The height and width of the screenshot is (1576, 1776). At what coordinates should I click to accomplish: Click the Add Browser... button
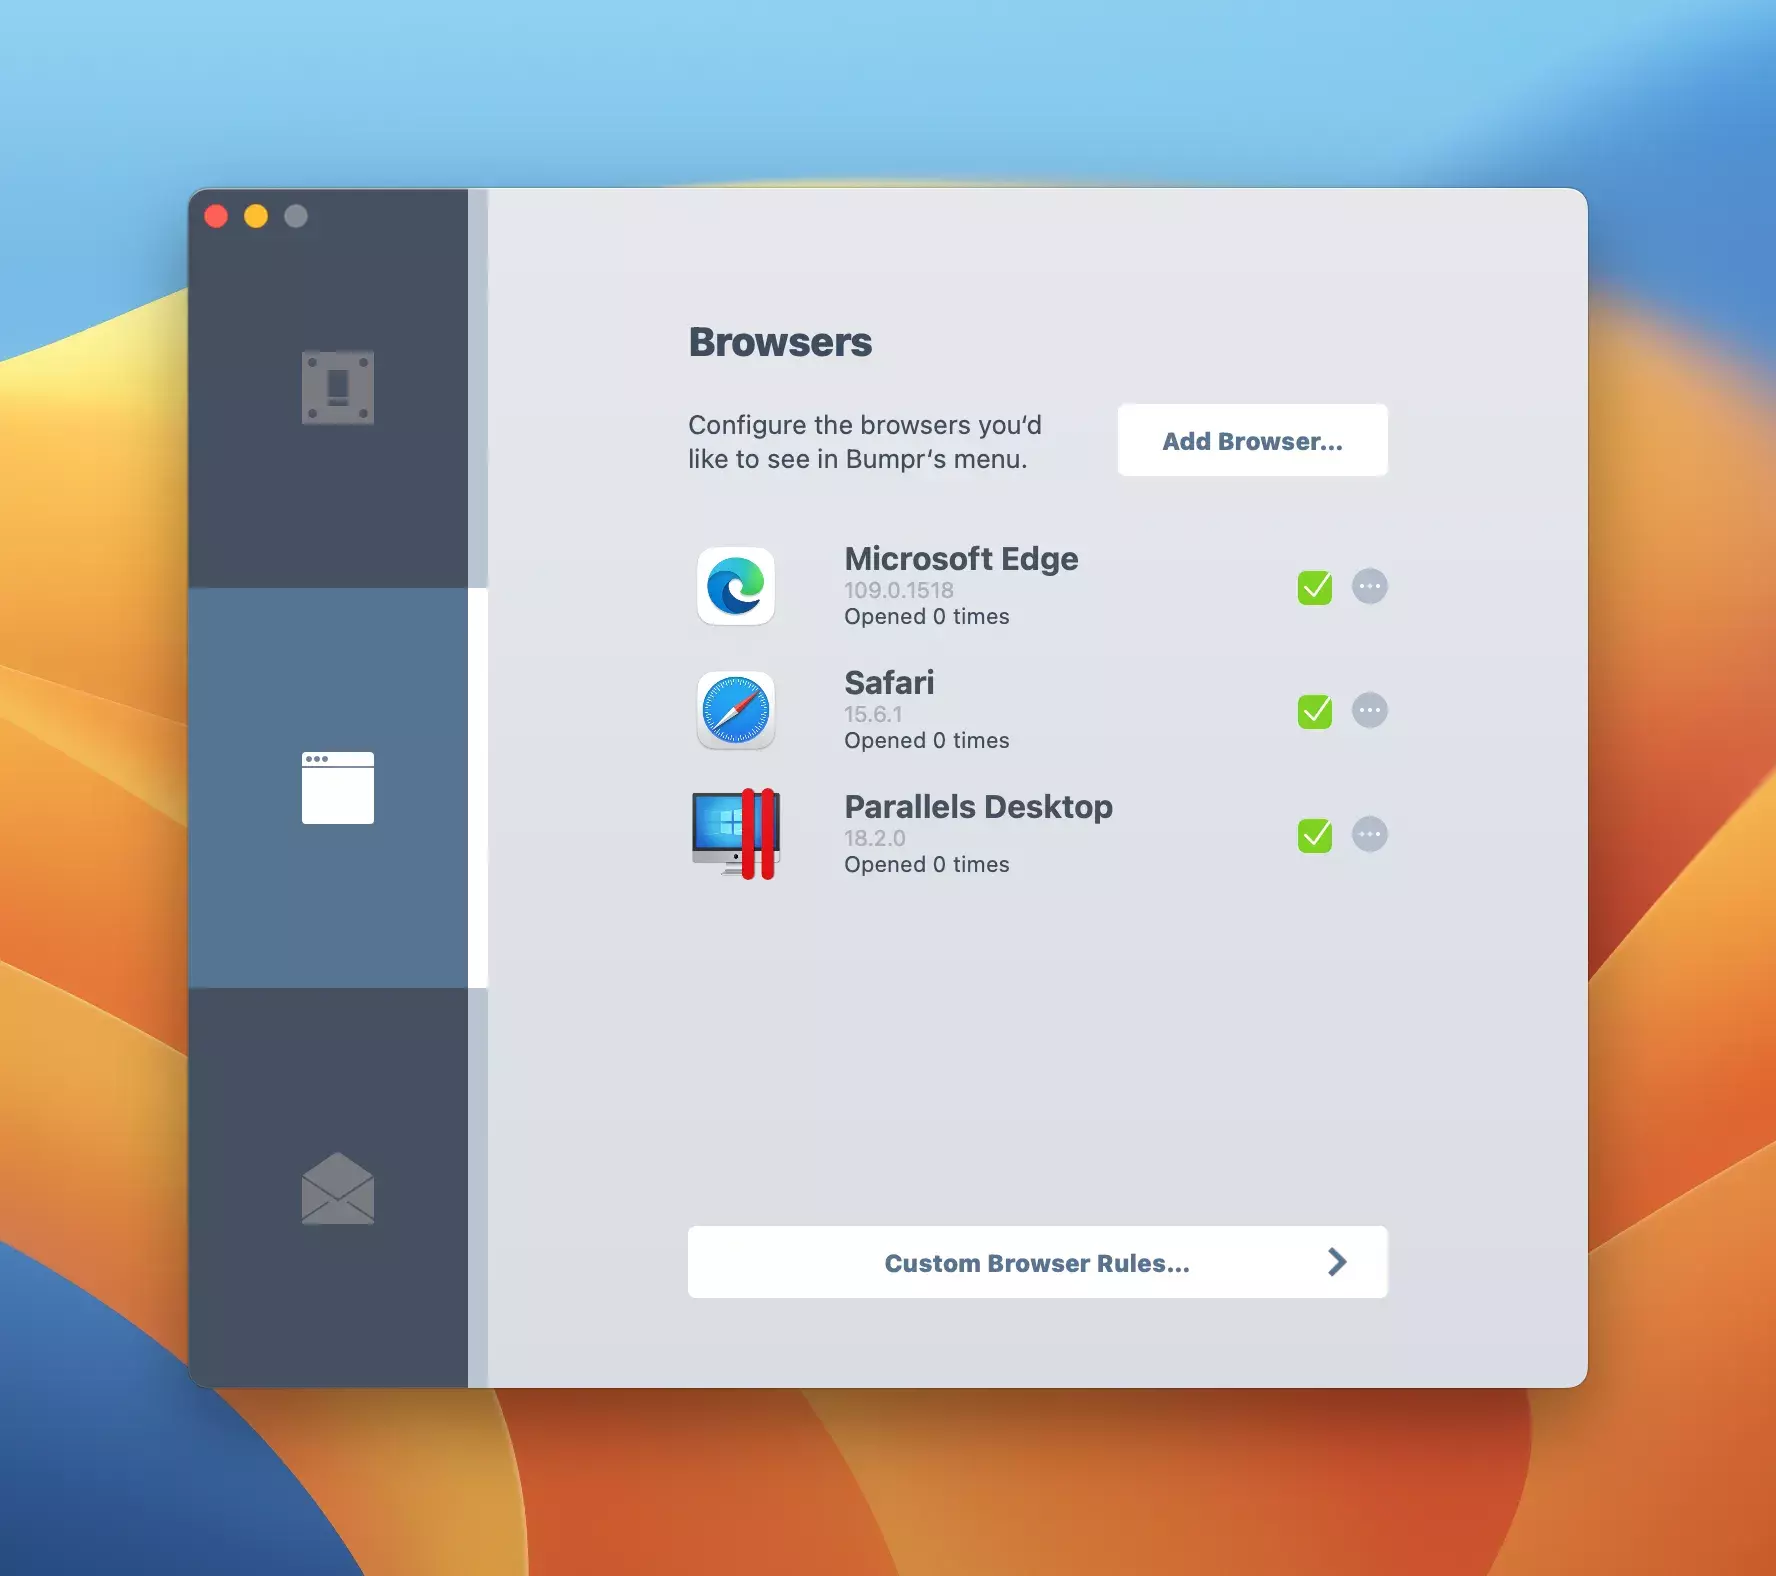coord(1252,441)
